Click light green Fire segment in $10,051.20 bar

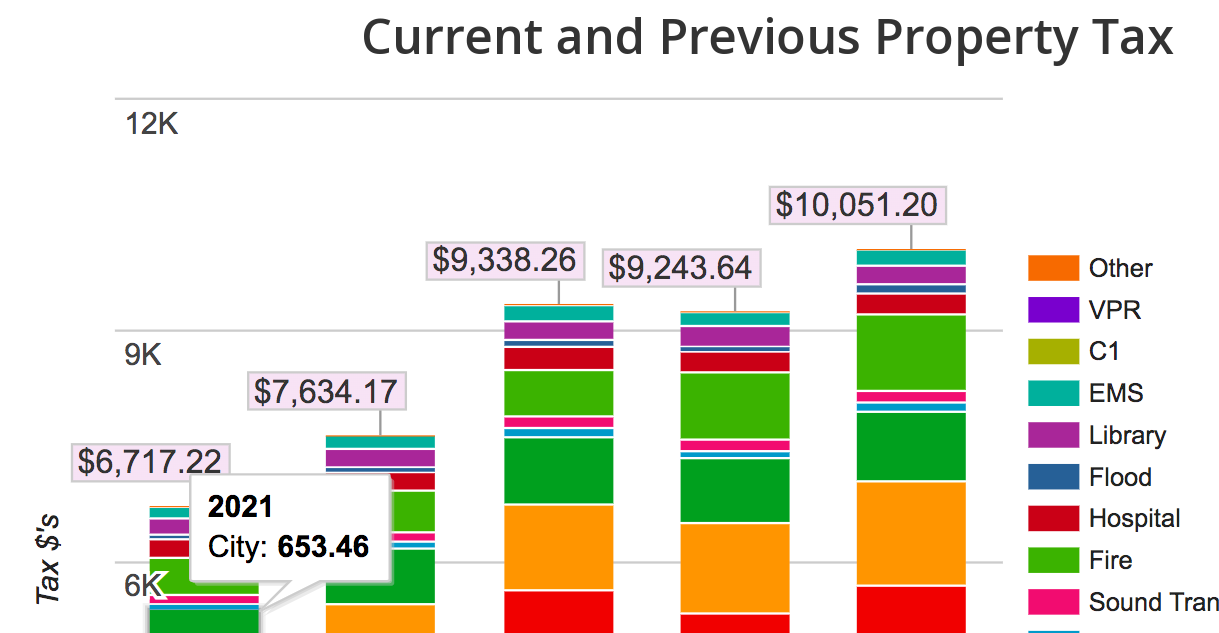pyautogui.click(x=911, y=352)
